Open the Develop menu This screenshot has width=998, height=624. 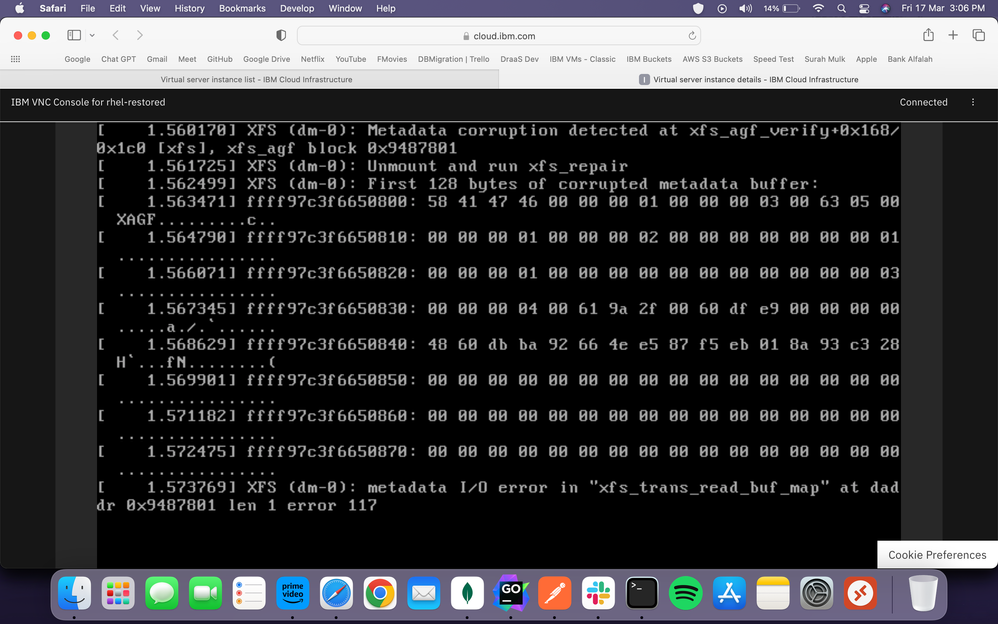[x=296, y=8]
